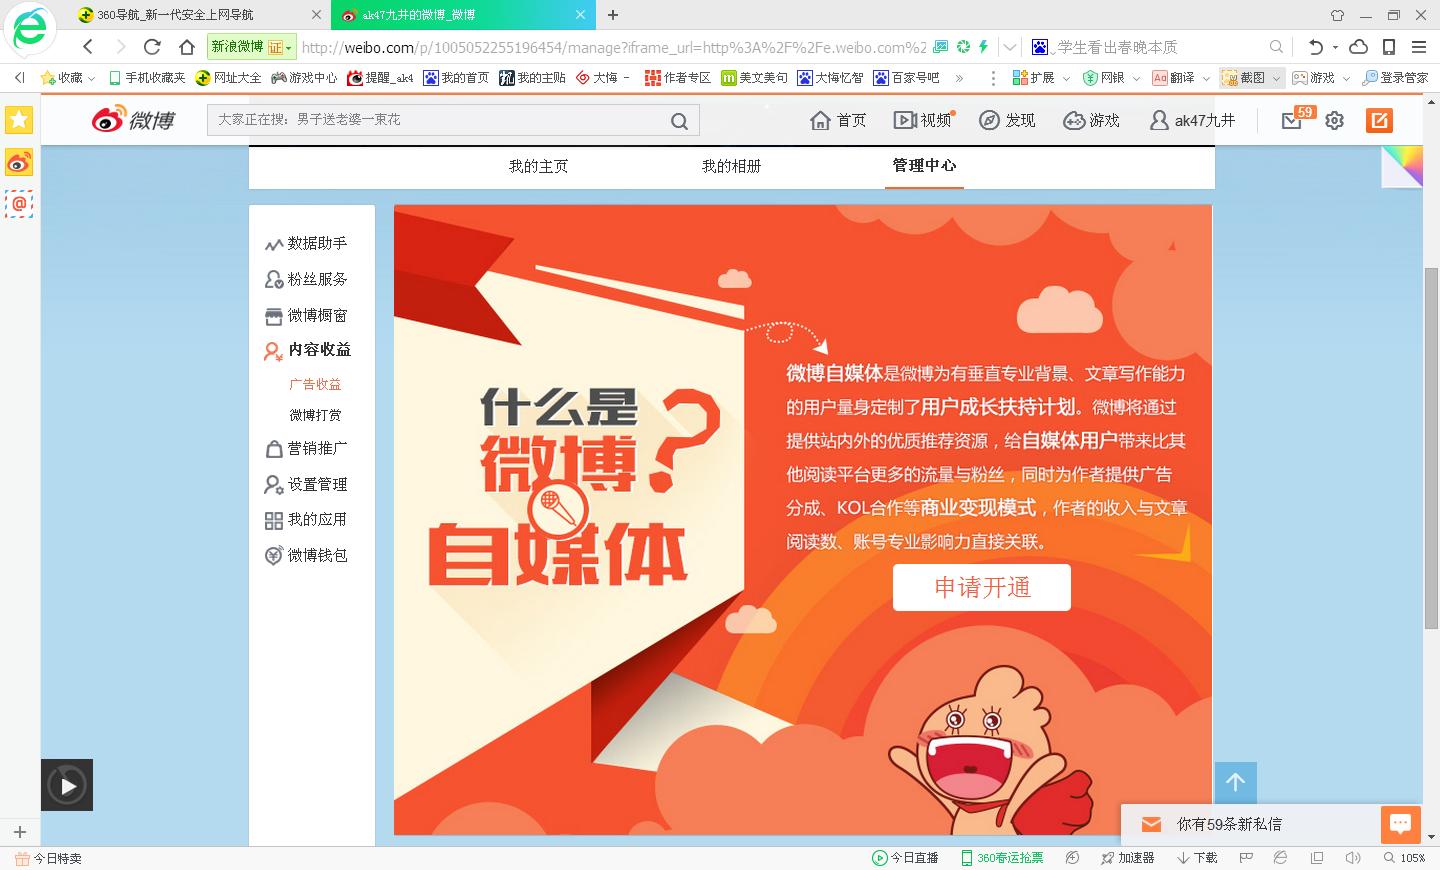
Task: Click browser undo close-tab icon
Action: 1315,47
